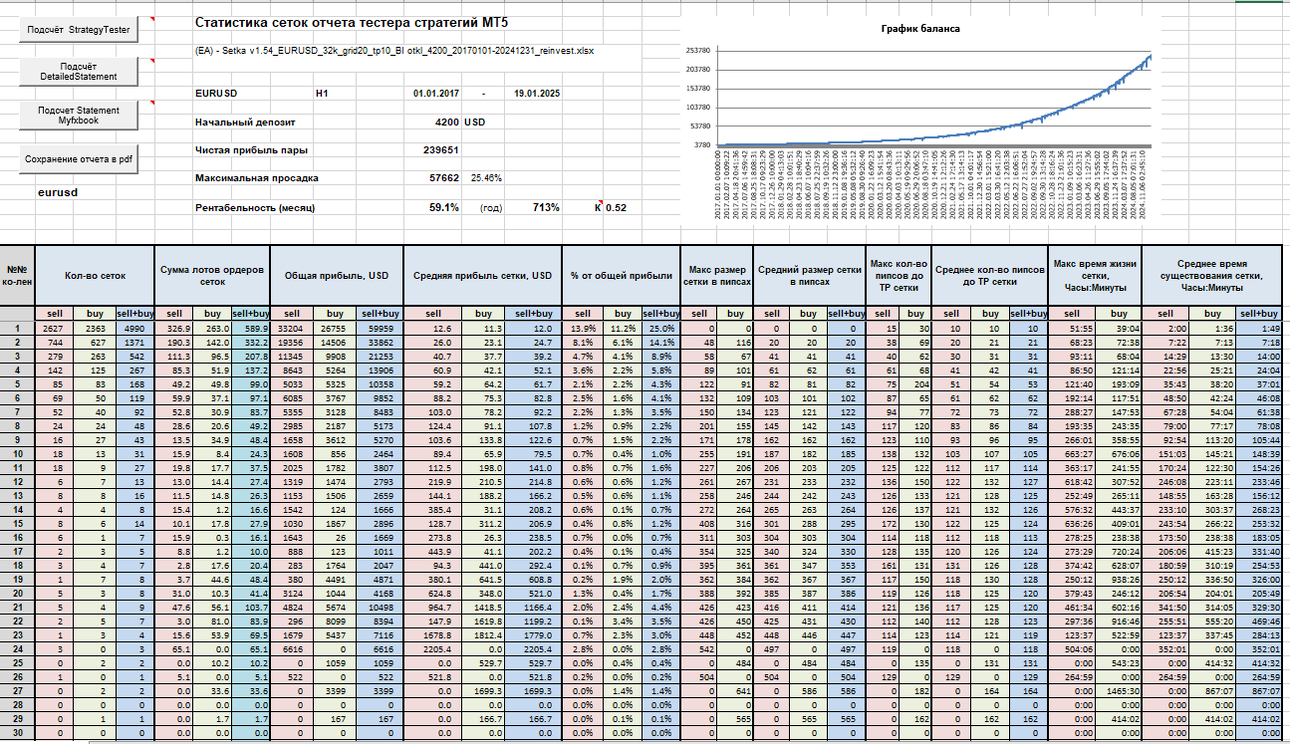Select the average lifetime cell 148:39
The height and width of the screenshot is (744, 1290).
(x=1259, y=452)
